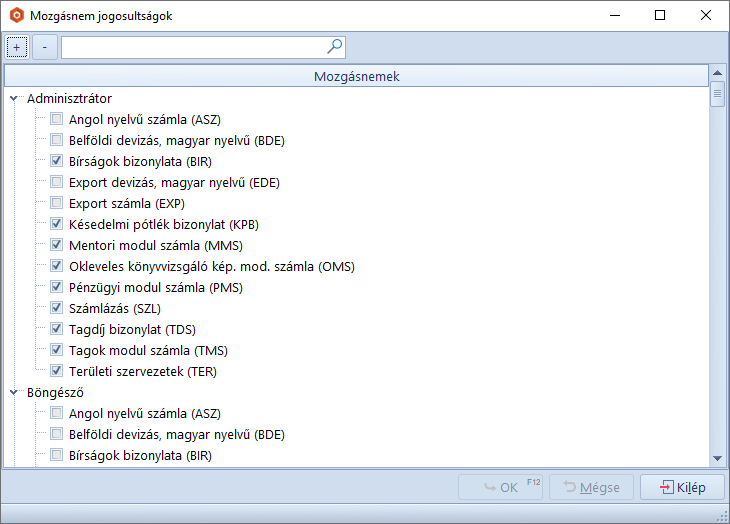This screenshot has width=730, height=524.
Task: Close the window with the X button
Action: click(x=706, y=16)
